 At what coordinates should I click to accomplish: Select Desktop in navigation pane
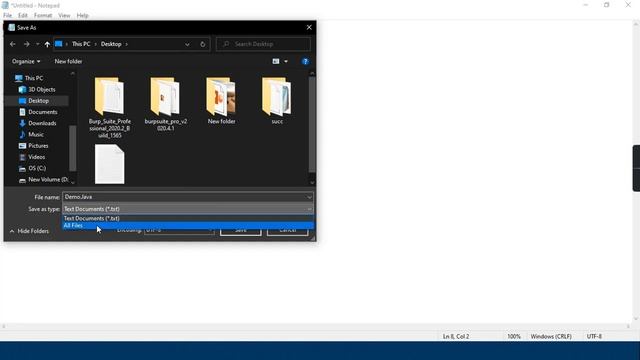pos(37,101)
